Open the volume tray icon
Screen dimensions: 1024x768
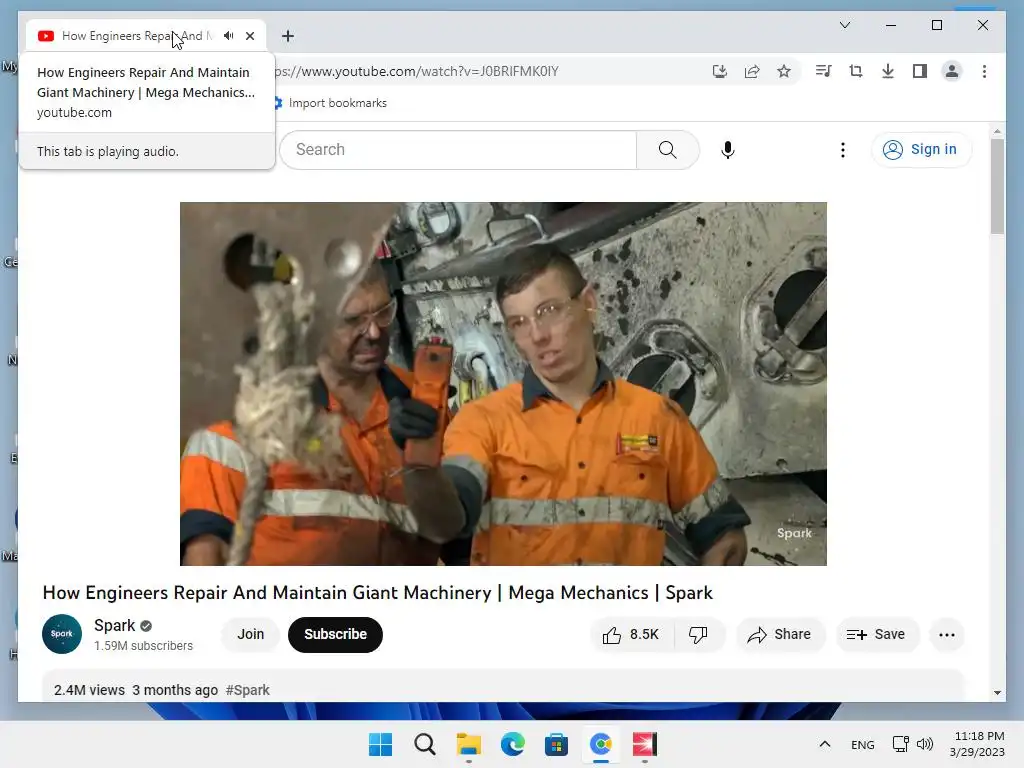tap(925, 744)
